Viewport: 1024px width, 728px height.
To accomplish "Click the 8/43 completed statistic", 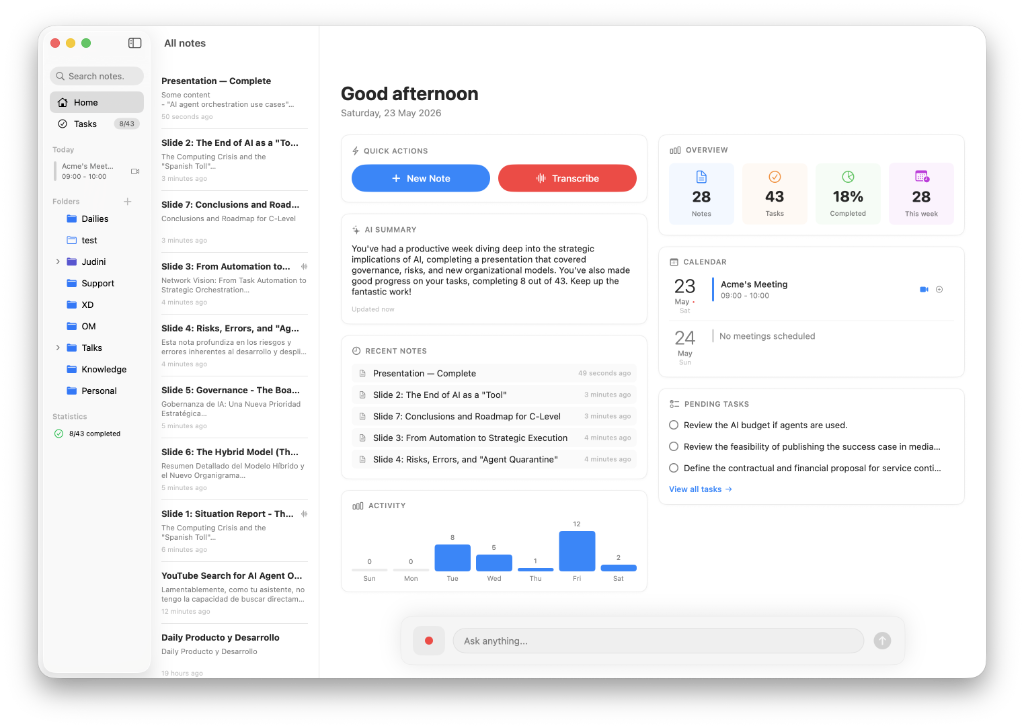I will [95, 434].
